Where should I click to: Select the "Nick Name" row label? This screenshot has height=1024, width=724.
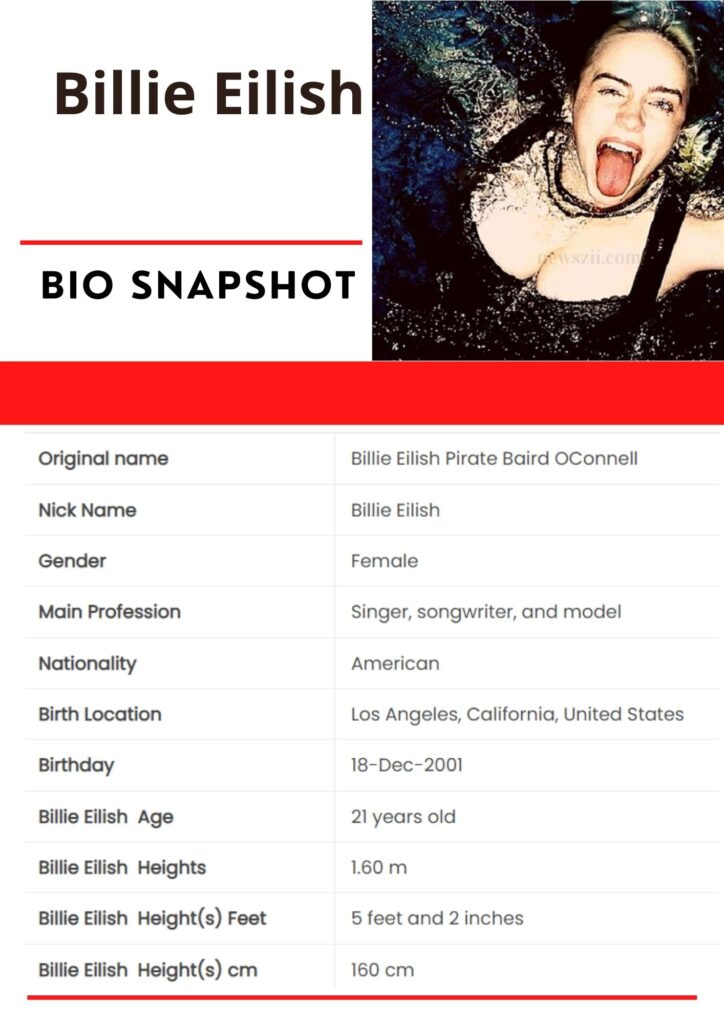coord(87,510)
